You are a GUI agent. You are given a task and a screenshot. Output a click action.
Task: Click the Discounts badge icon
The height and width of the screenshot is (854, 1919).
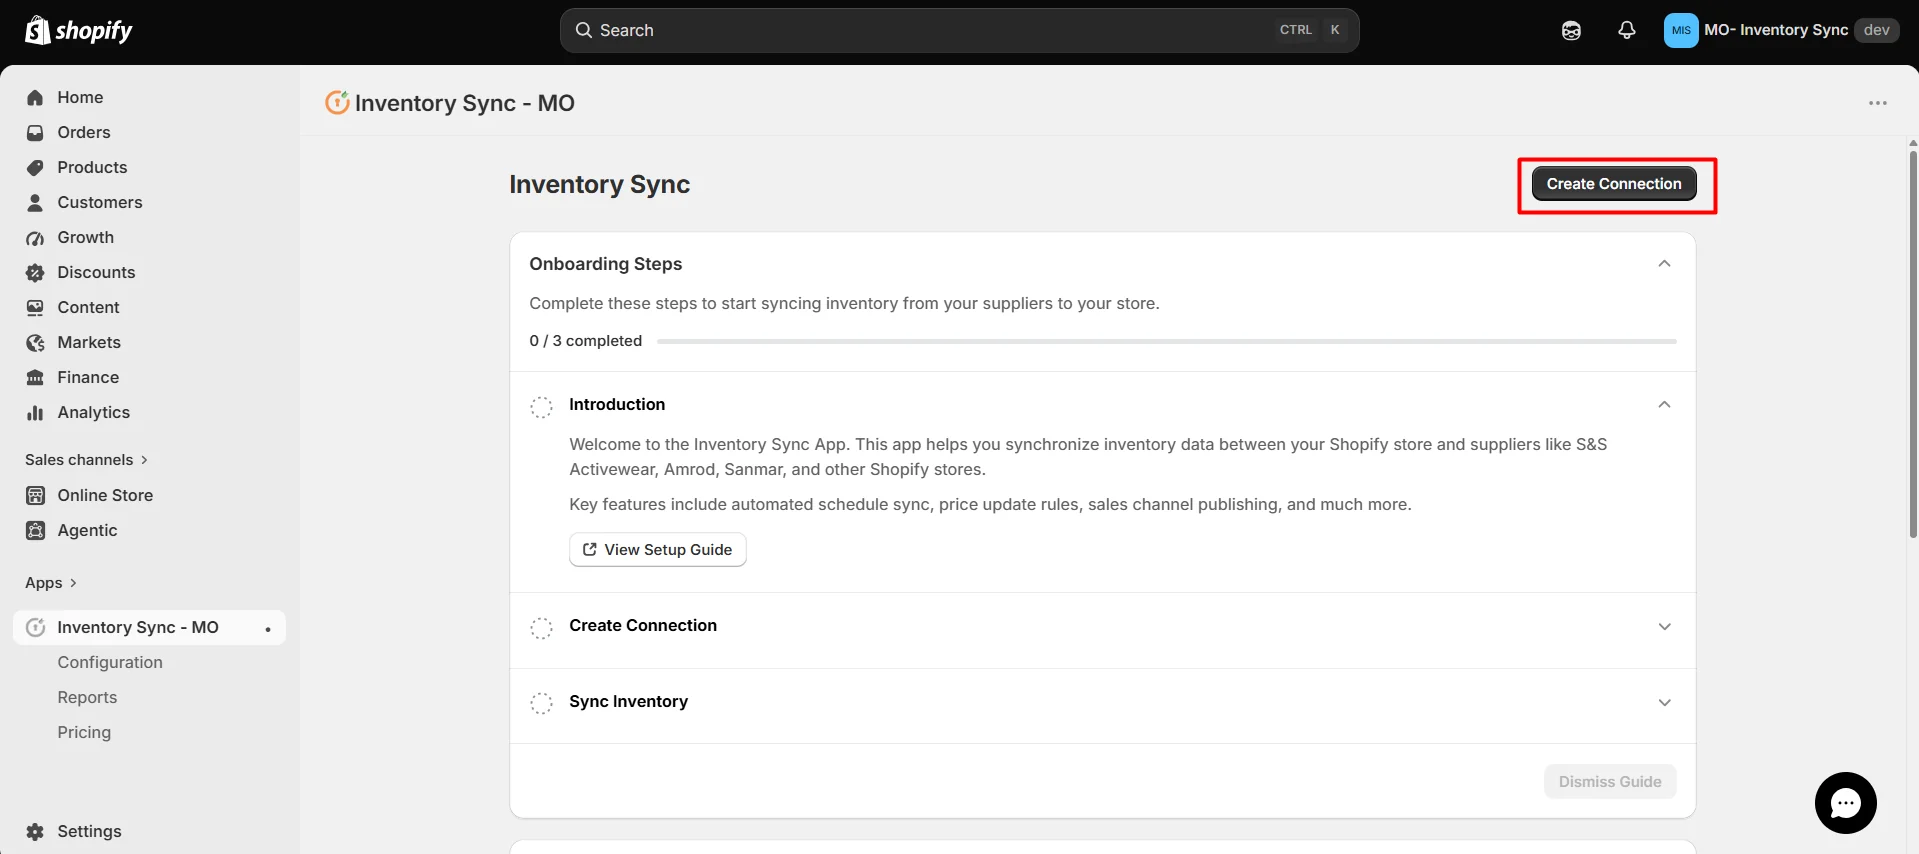(35, 272)
